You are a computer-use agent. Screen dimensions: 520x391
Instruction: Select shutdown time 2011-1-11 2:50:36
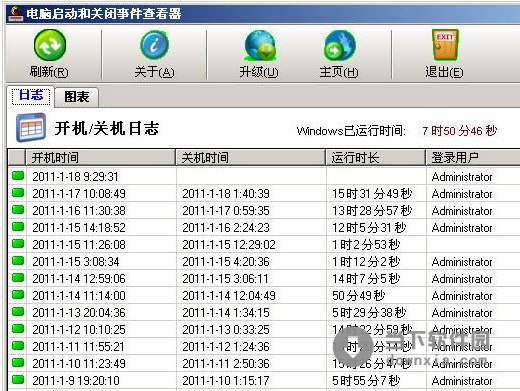[226, 364]
